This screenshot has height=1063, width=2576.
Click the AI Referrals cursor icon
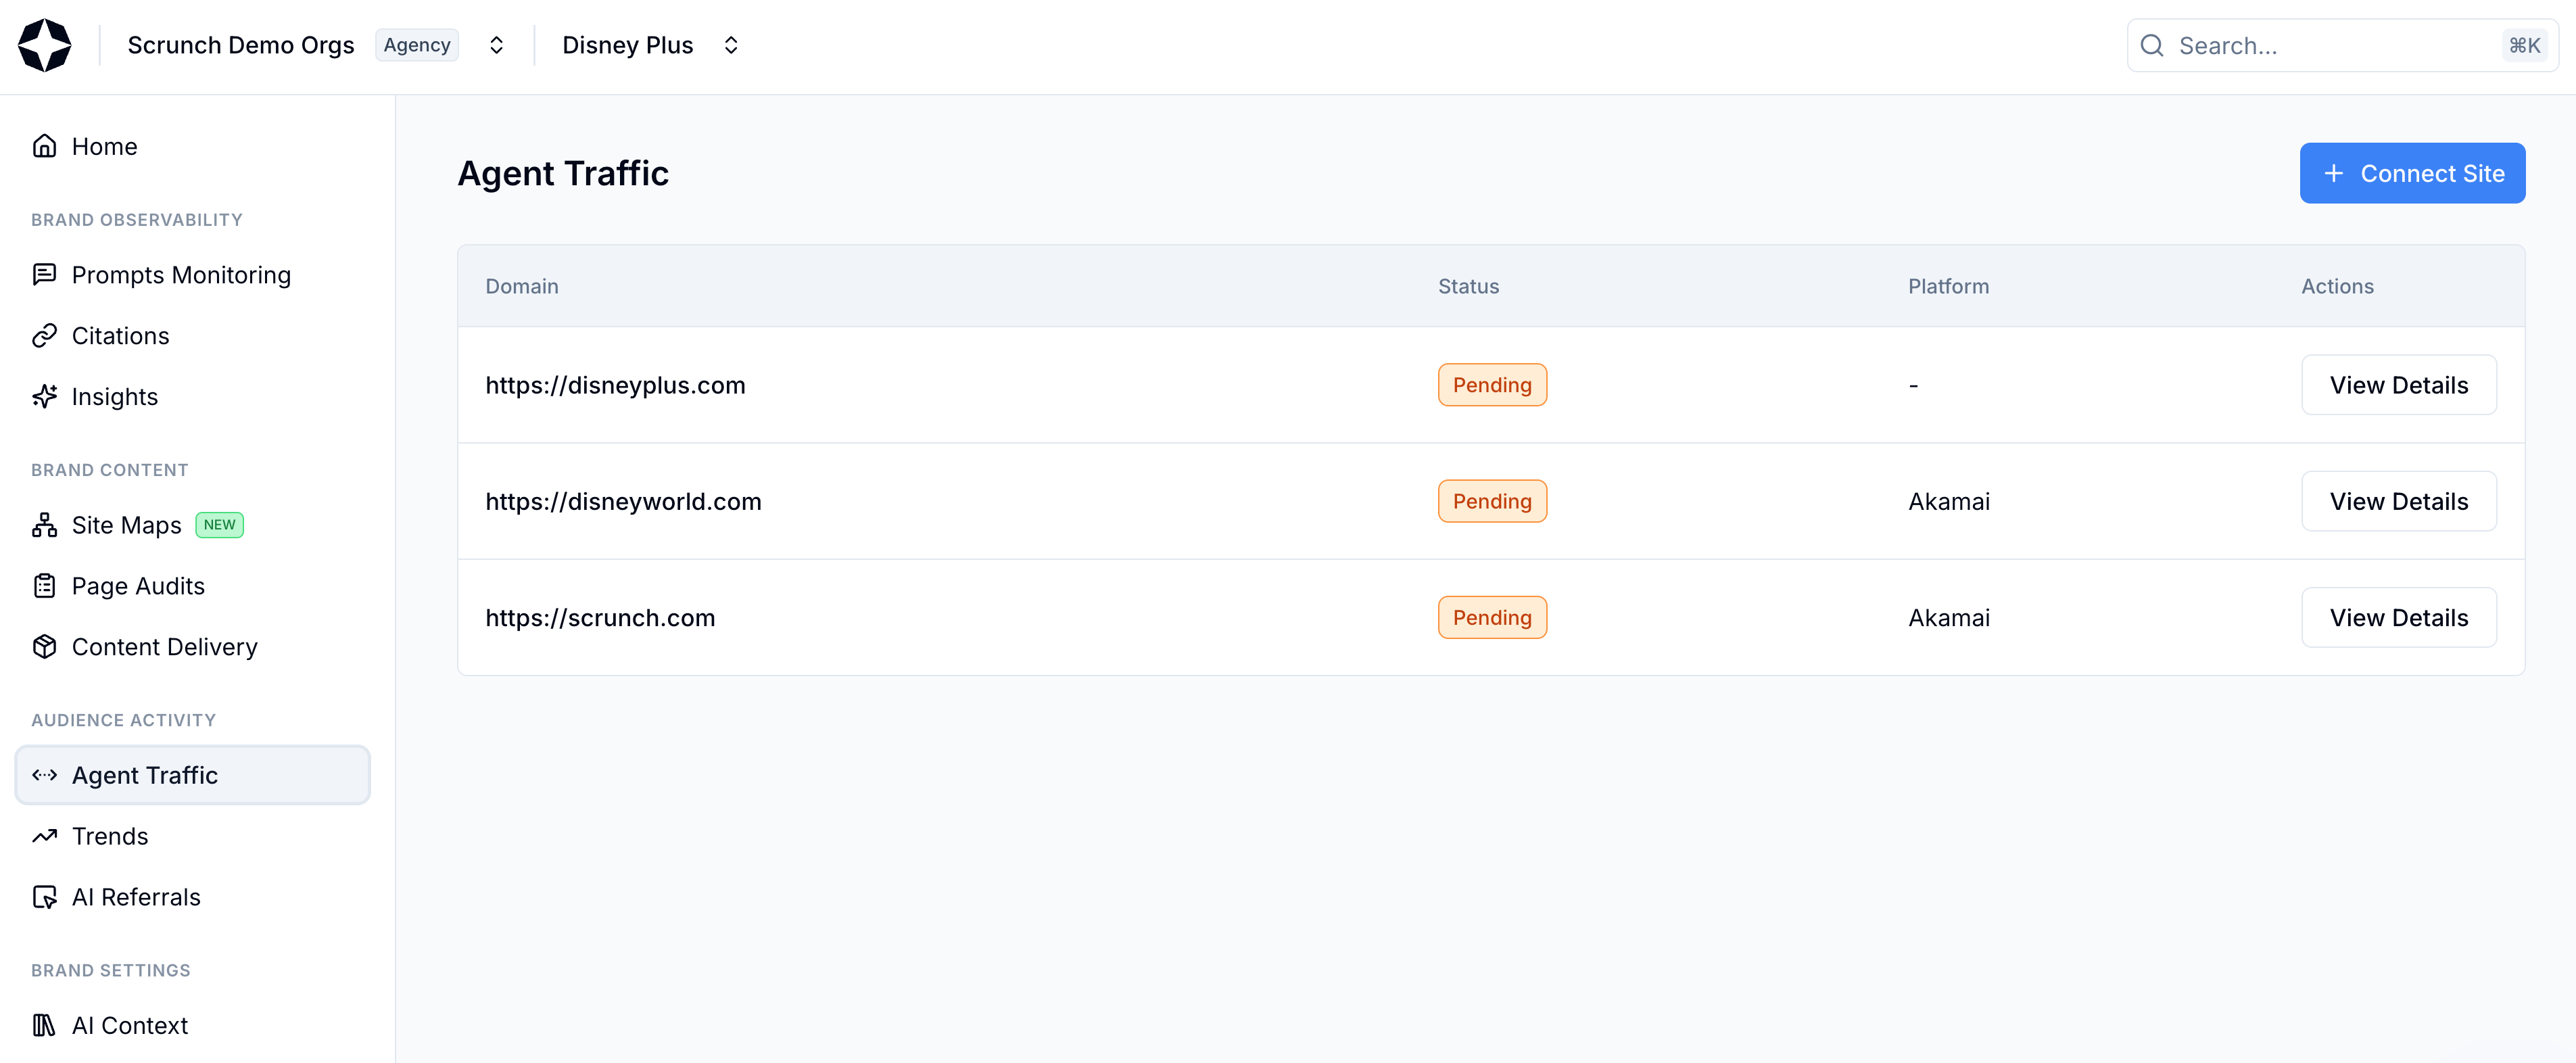coord(44,897)
